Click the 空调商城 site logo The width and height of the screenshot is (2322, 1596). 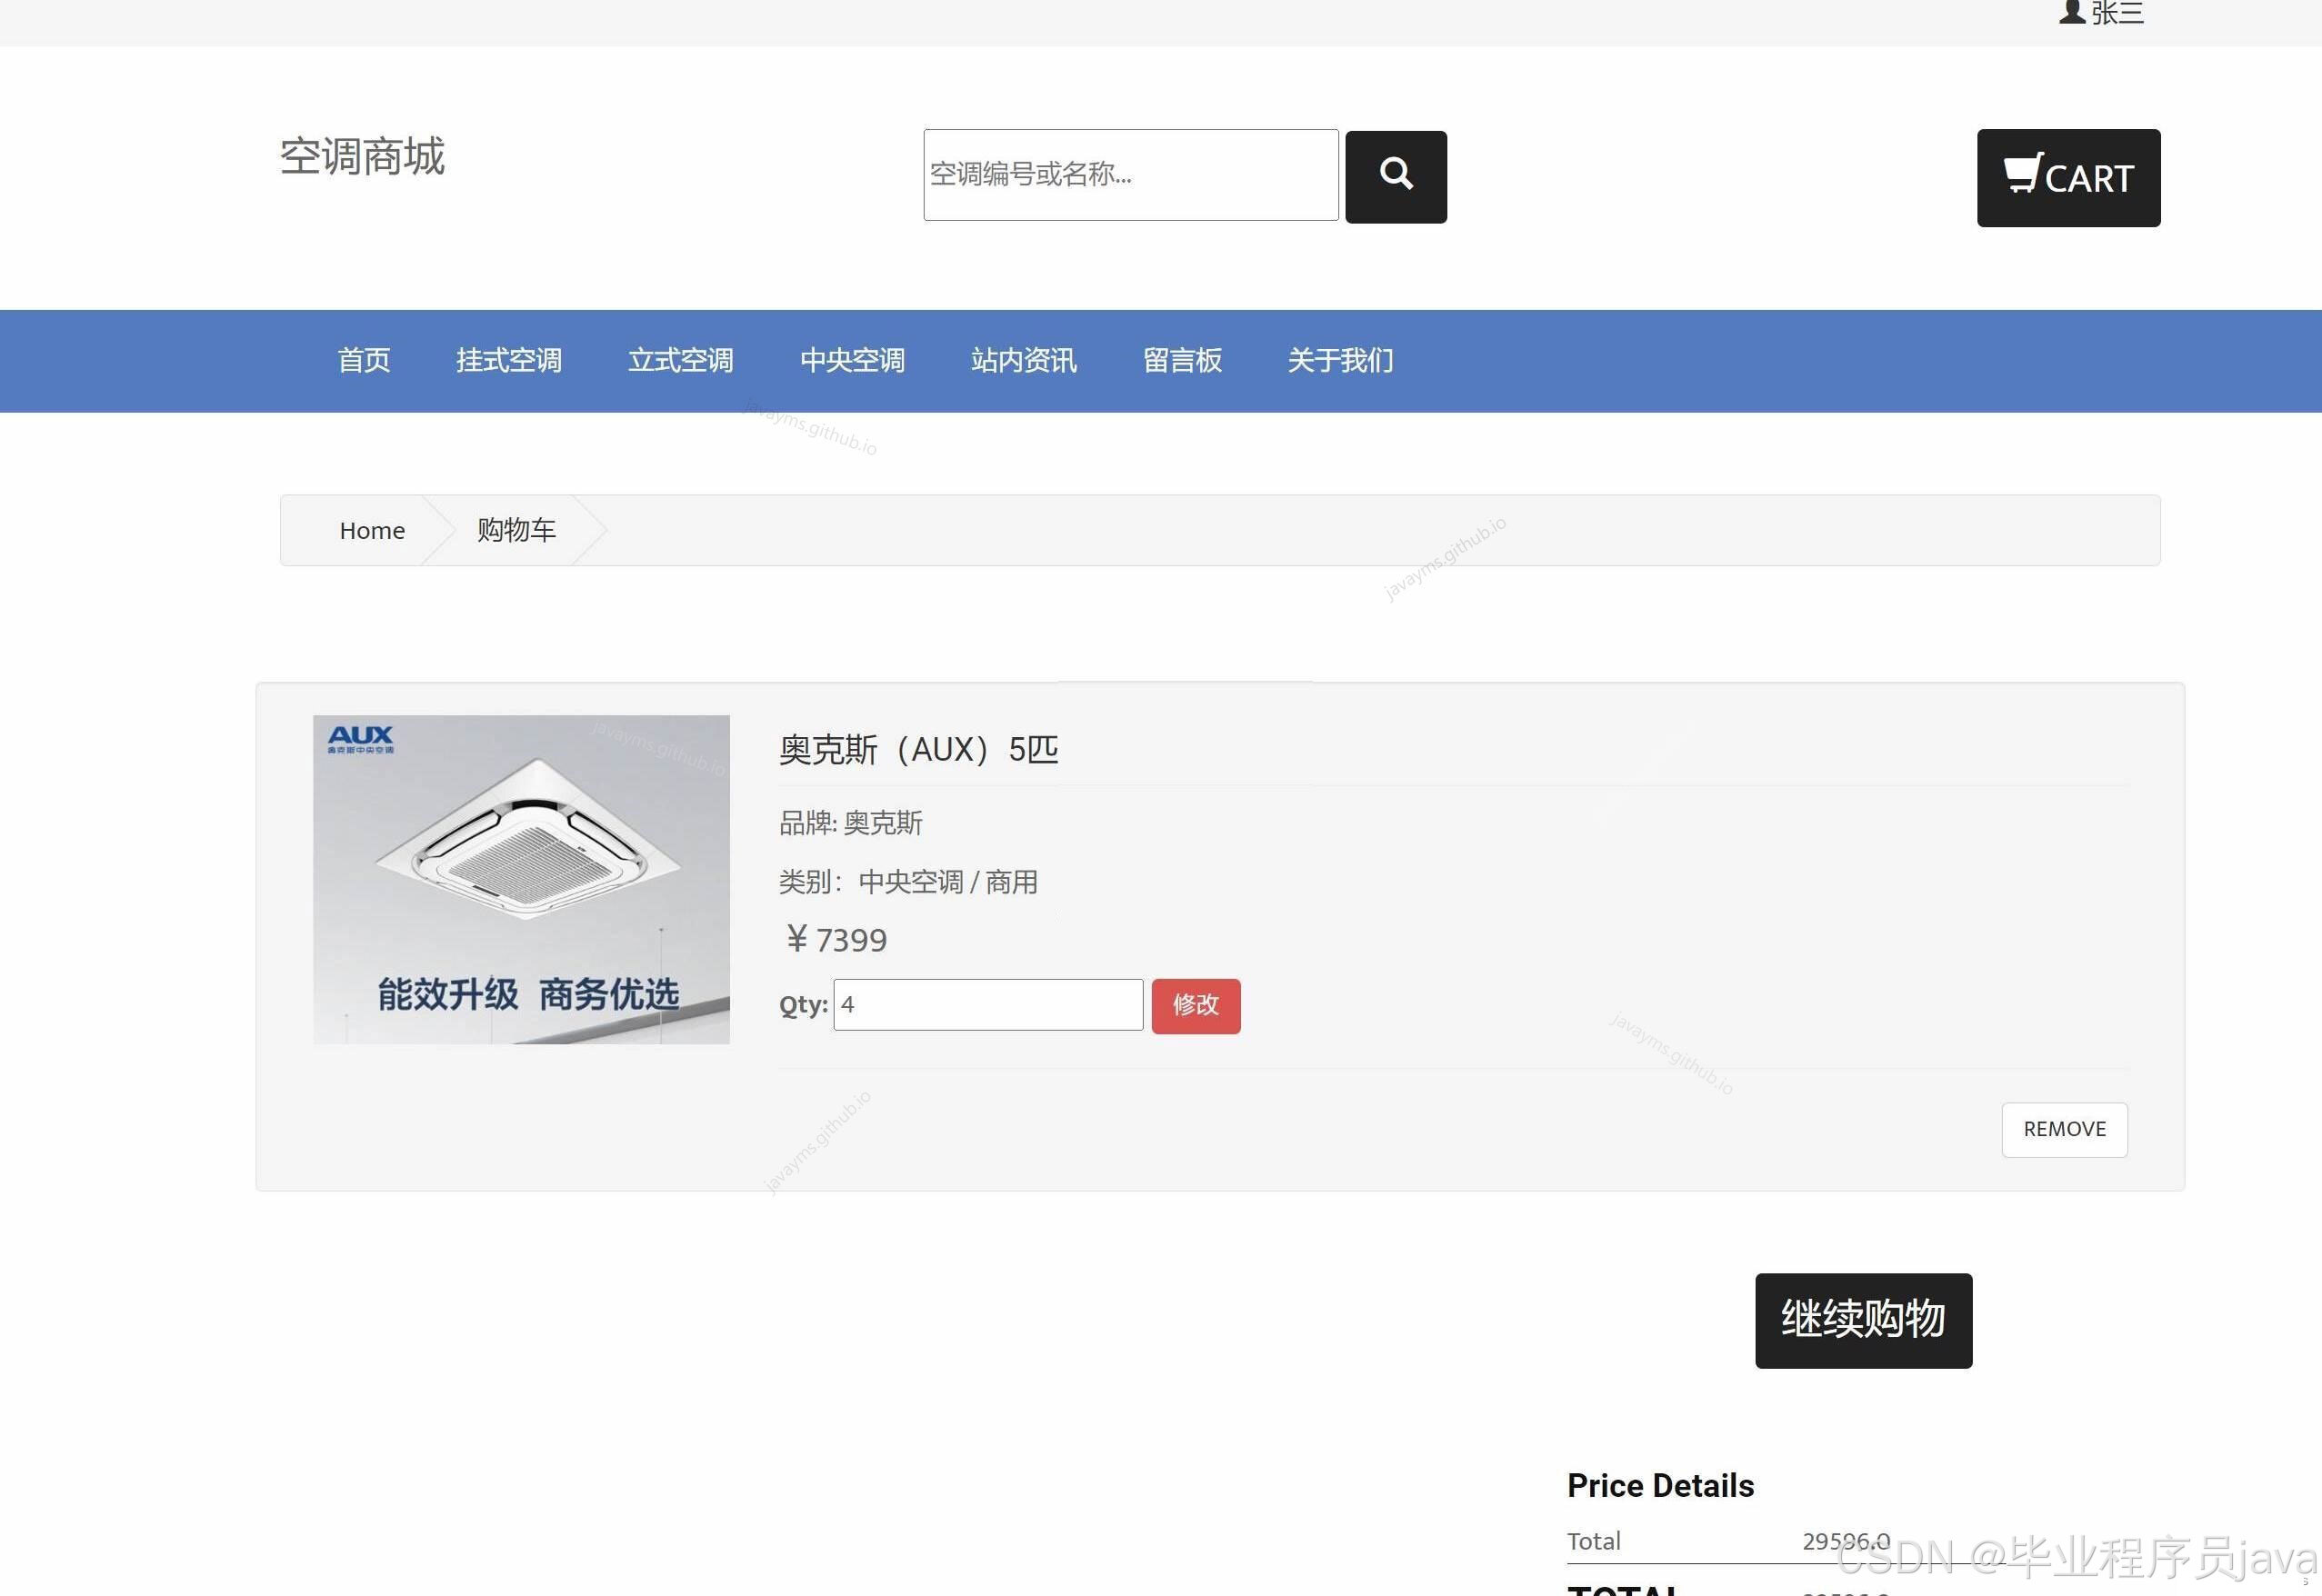(x=361, y=157)
